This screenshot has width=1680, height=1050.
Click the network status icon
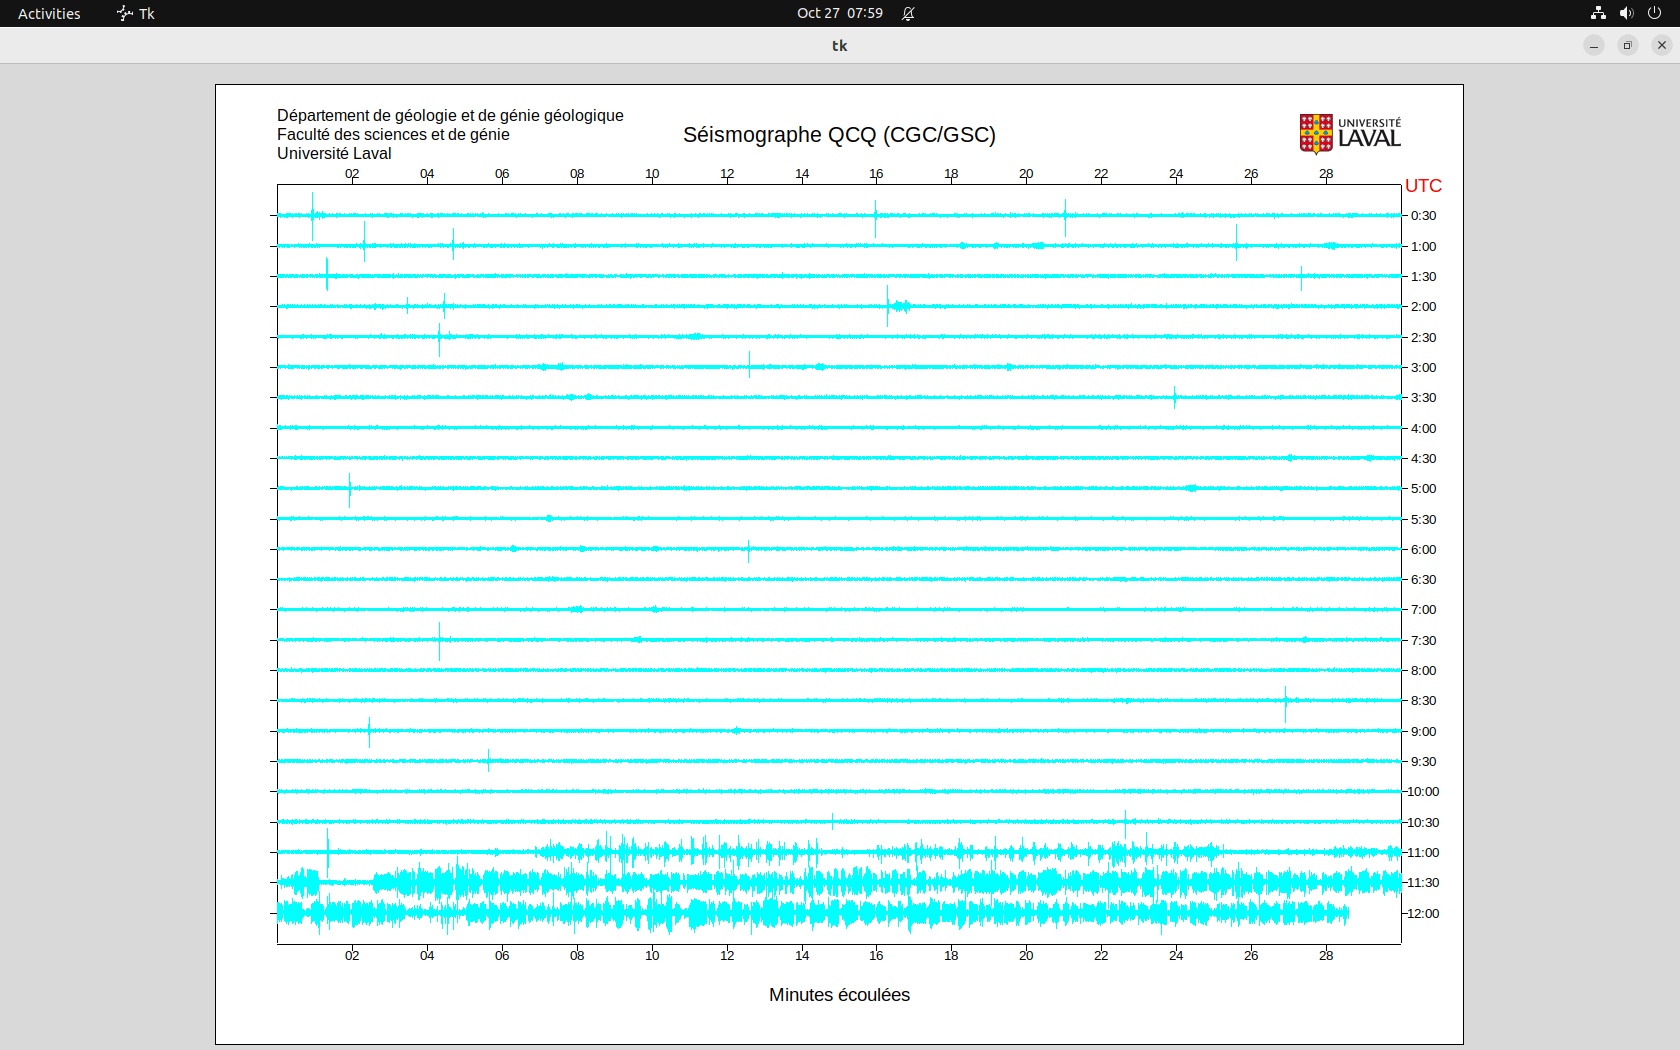(1598, 13)
